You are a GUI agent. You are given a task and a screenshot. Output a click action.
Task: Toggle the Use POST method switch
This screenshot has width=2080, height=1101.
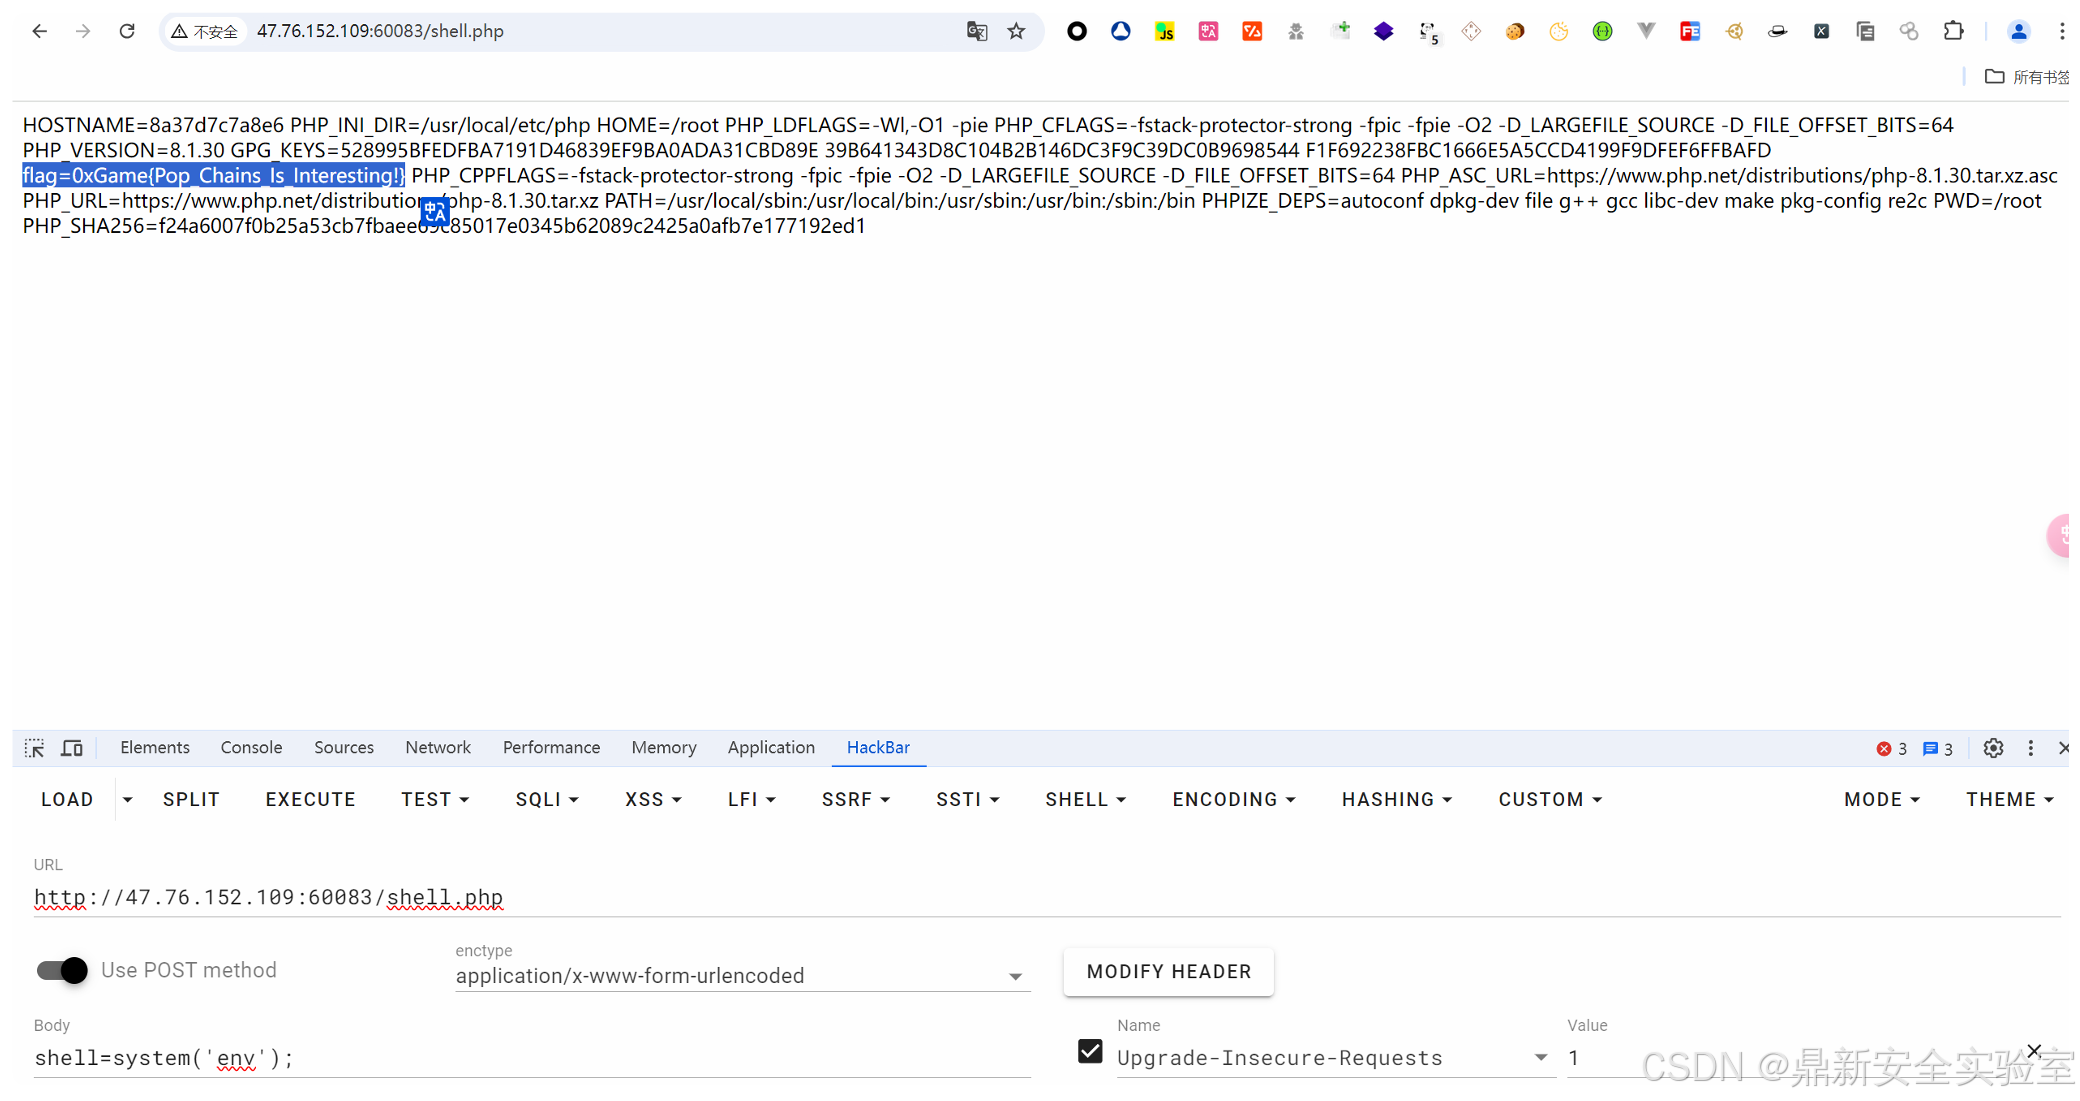[x=62, y=970]
